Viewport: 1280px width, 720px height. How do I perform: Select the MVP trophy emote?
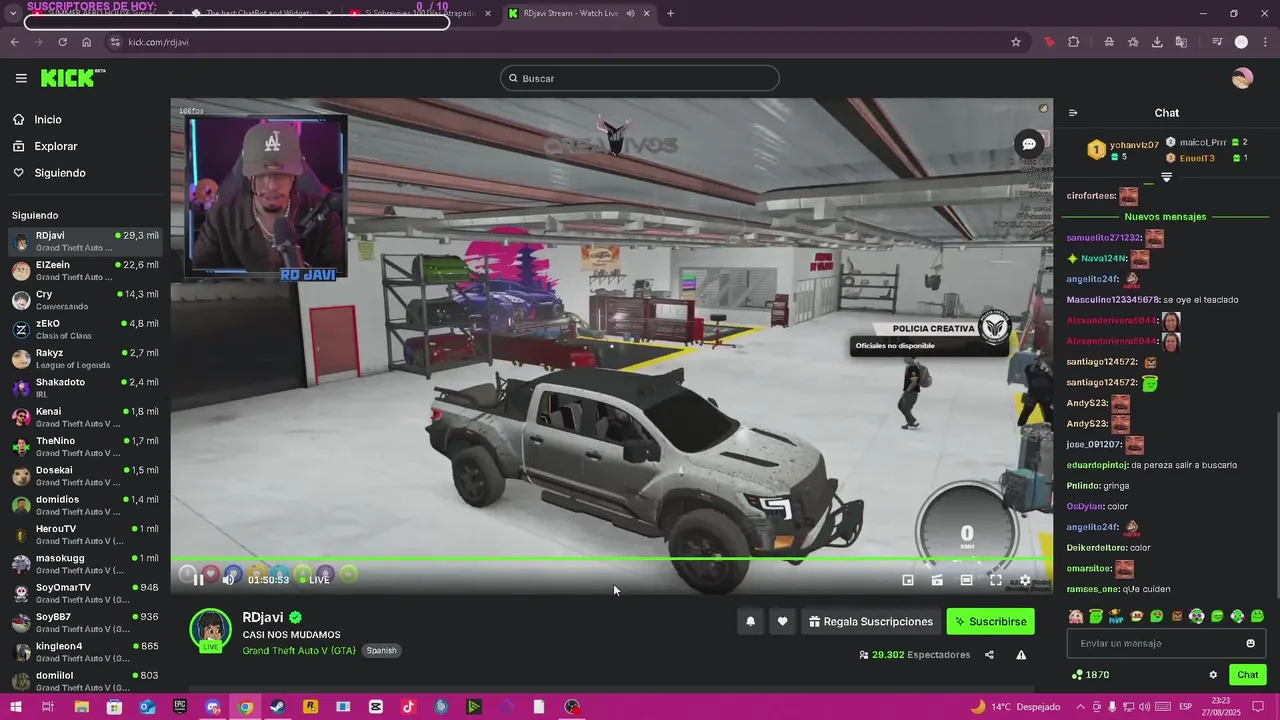(x=1116, y=616)
